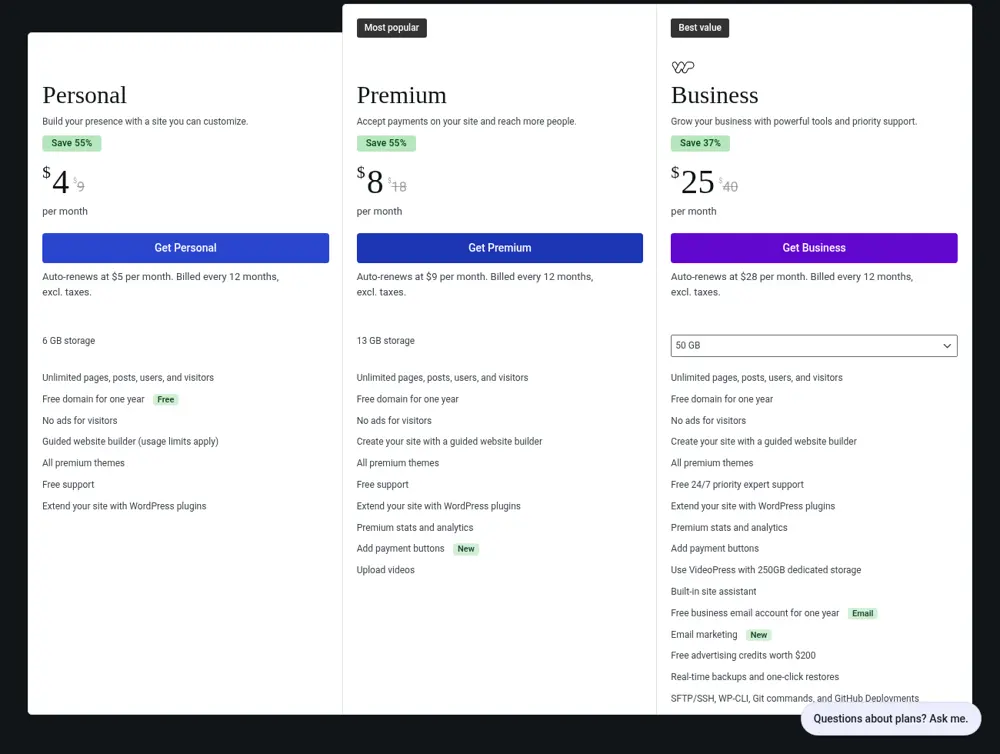Image resolution: width=1000 pixels, height=754 pixels.
Task: Click 'Upload videos' in Premium features
Action: pyautogui.click(x=385, y=570)
